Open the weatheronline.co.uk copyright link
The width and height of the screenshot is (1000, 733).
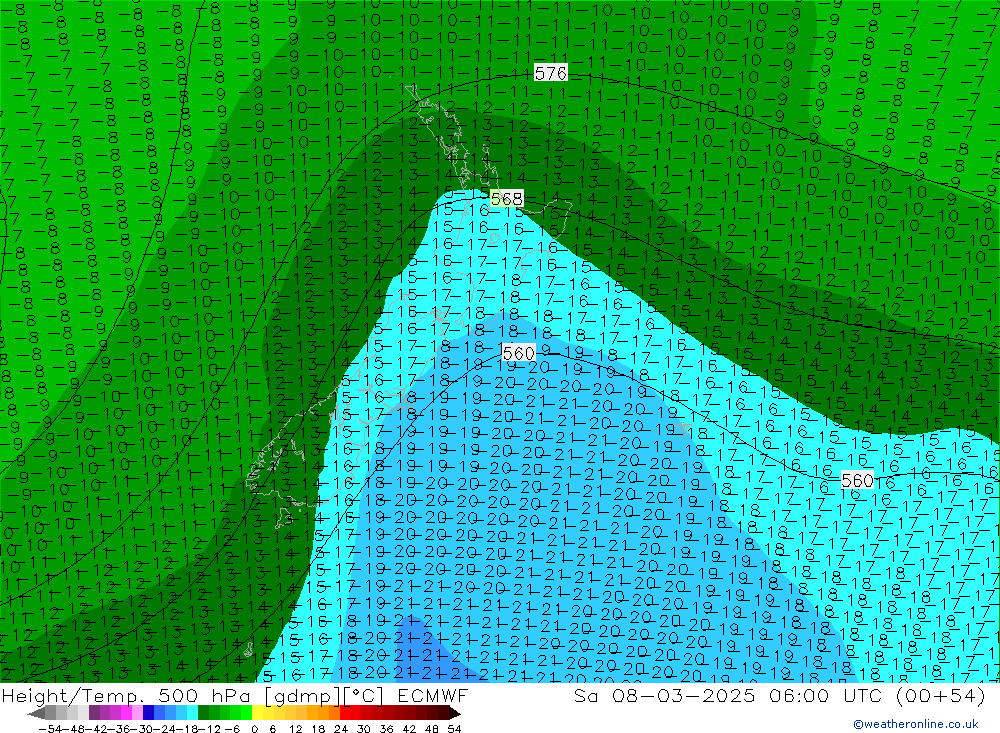[916, 724]
